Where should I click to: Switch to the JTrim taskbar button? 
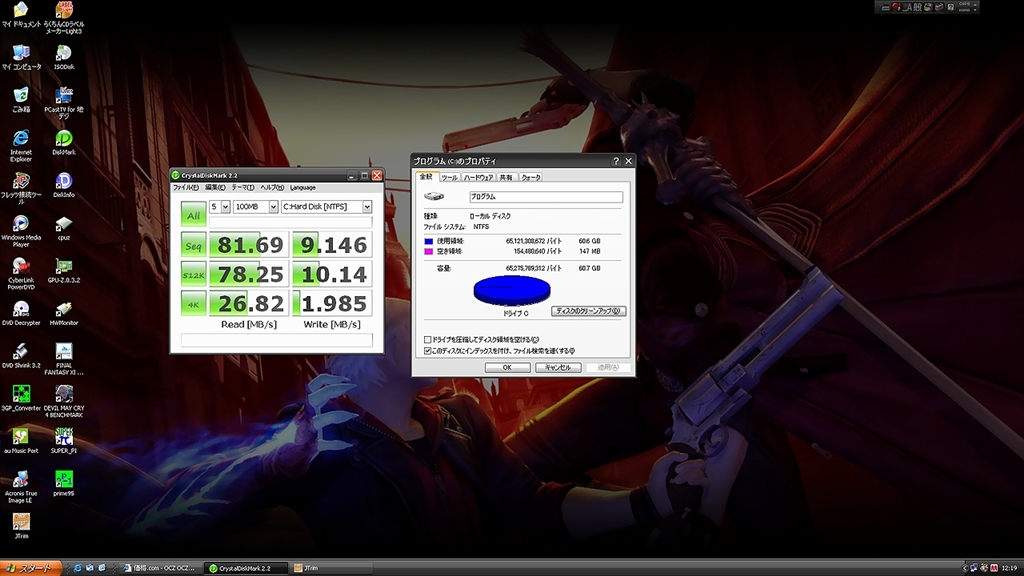330,568
